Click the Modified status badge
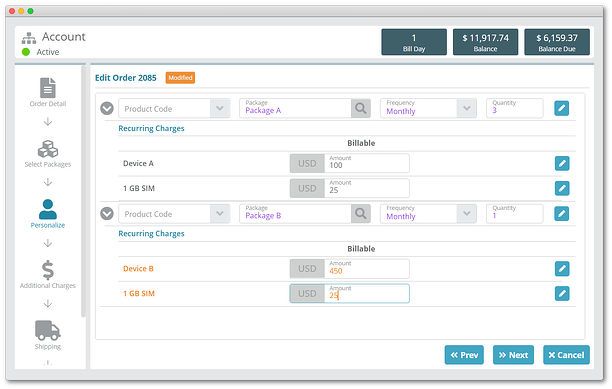The image size is (612, 389). click(x=180, y=78)
